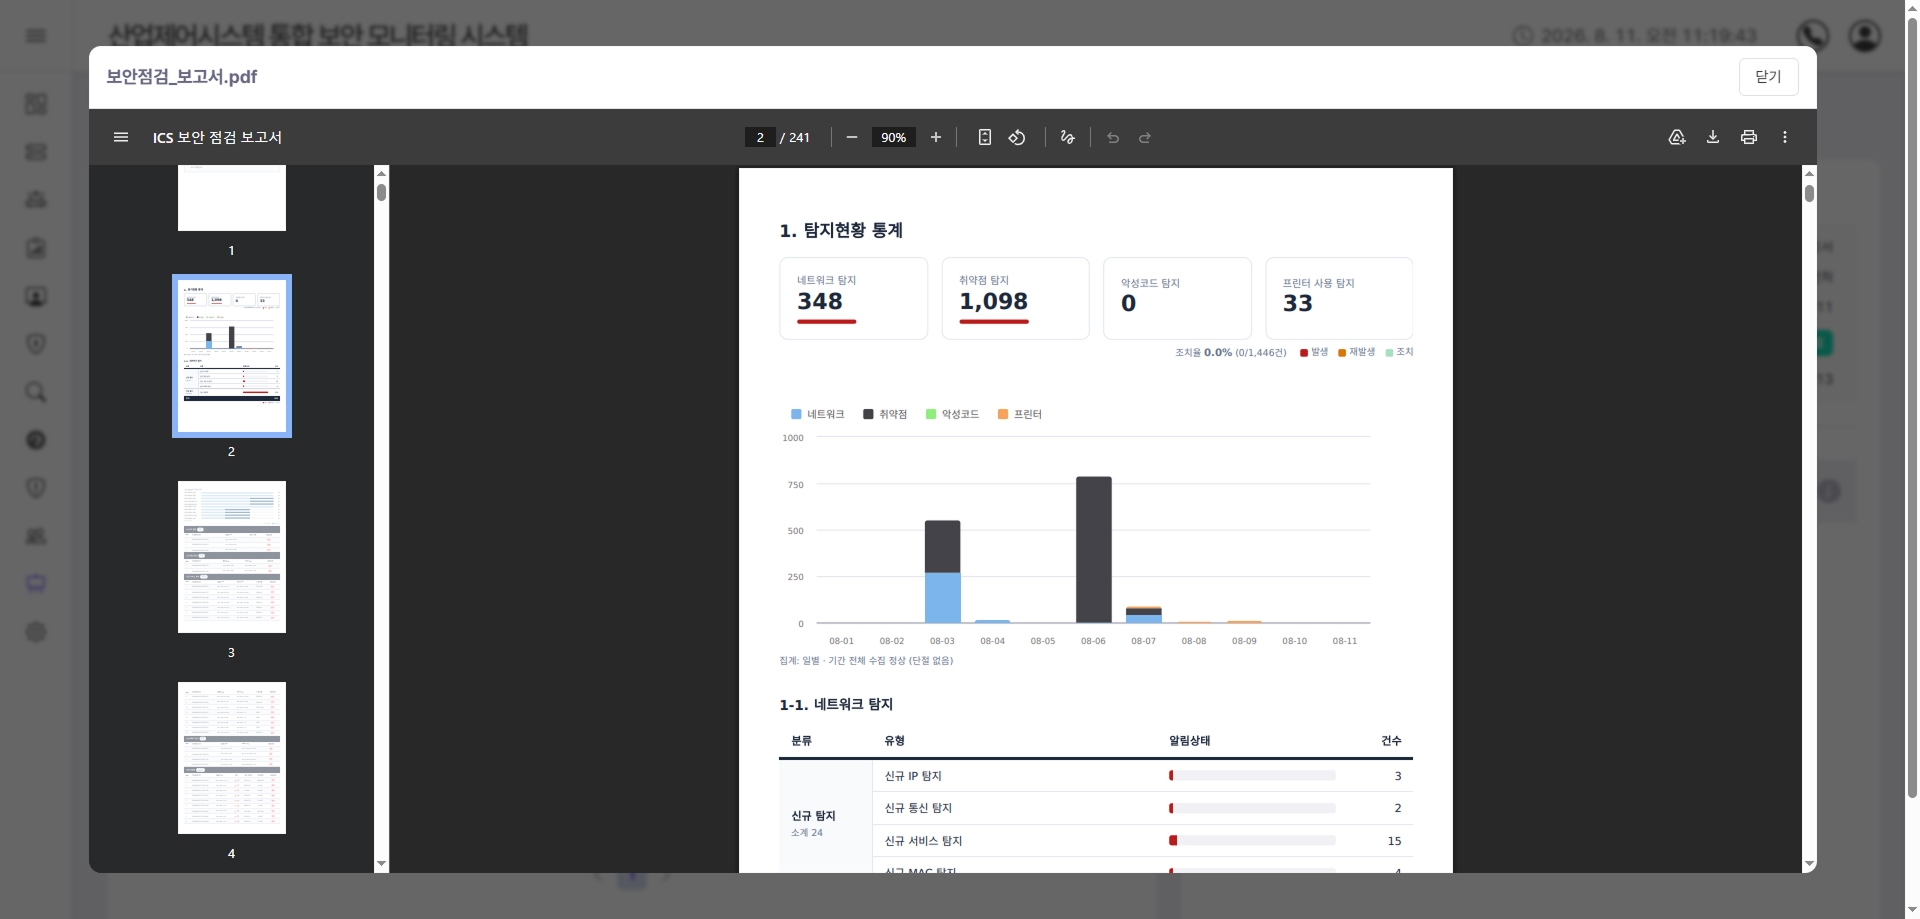
Task: Click the 네트워크 탐지 348 stat card
Action: click(x=854, y=298)
